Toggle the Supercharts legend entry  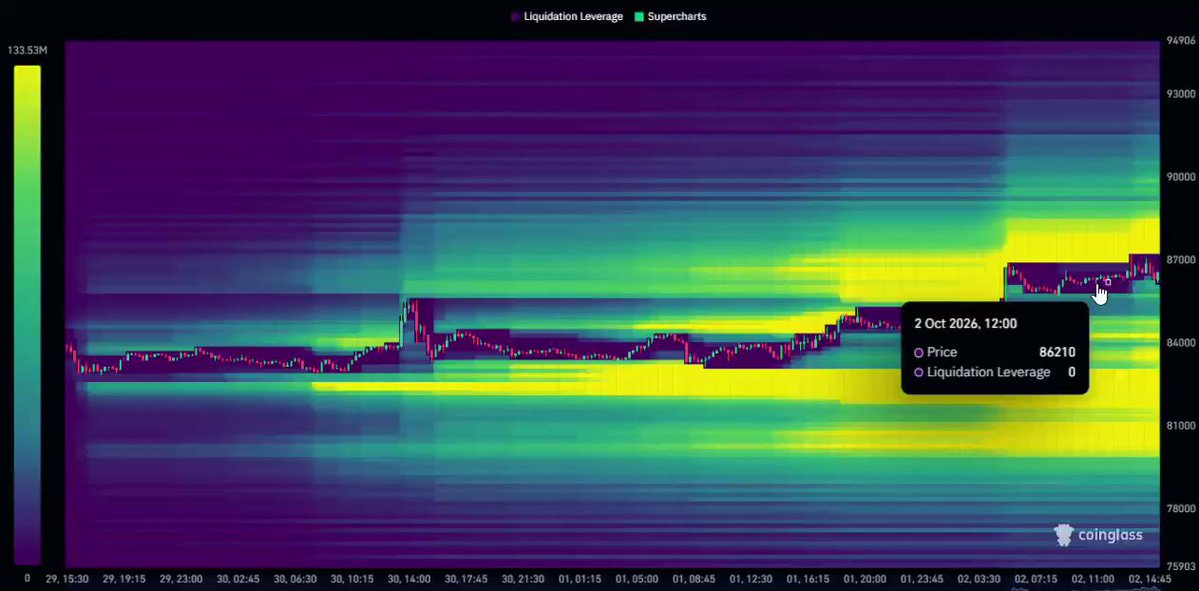click(x=670, y=16)
